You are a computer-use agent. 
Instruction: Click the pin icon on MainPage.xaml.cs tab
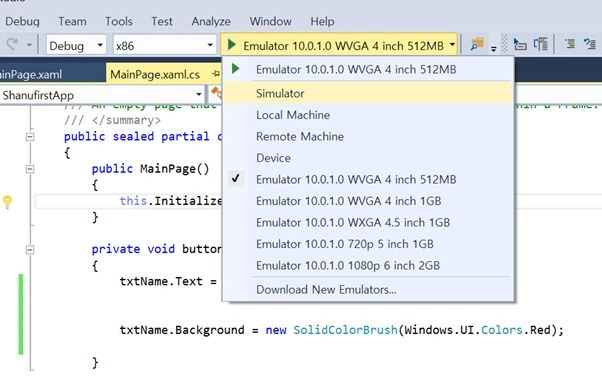[216, 73]
